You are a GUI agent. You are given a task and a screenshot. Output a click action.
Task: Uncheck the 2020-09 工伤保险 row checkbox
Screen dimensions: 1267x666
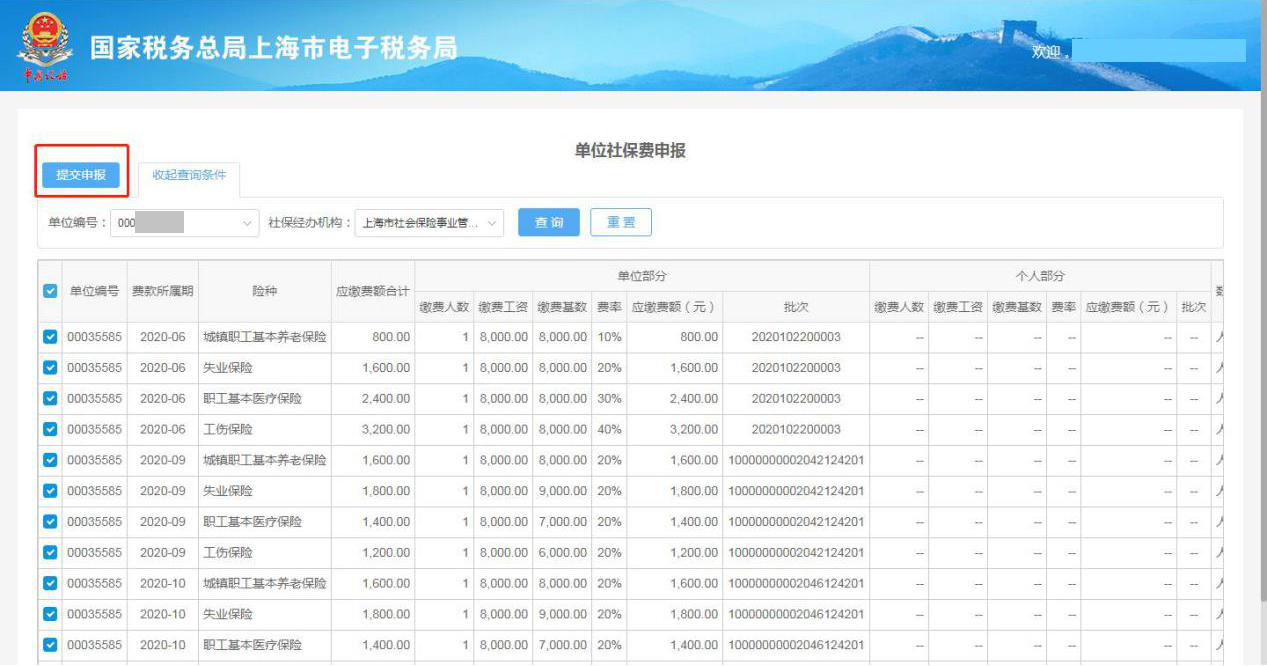tap(50, 553)
